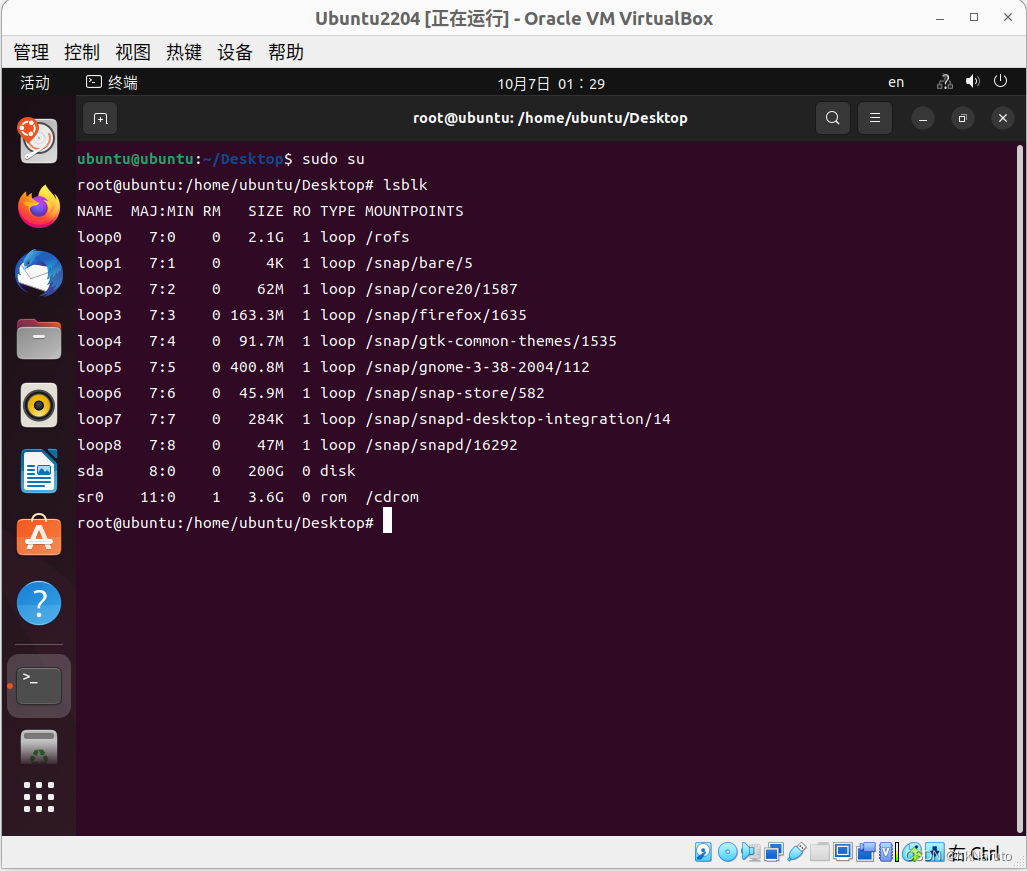1027x871 pixels.
Task: Open the 设备 menu
Action: coord(235,52)
